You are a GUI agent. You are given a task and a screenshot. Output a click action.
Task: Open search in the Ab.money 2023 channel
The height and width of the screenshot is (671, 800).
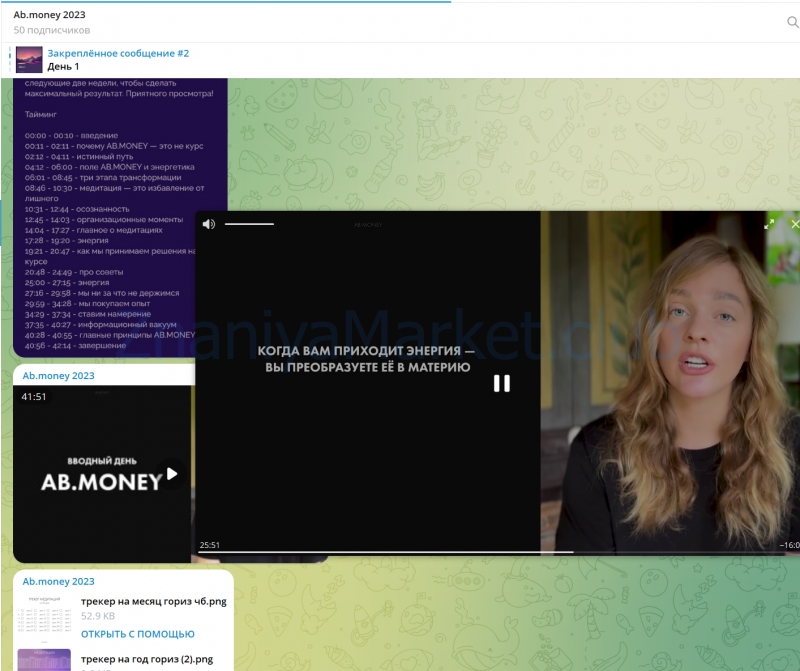[x=792, y=22]
